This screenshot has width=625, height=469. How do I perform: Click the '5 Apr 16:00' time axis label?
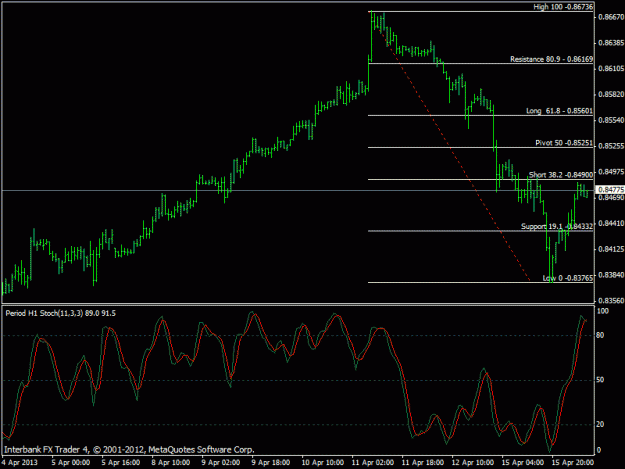coord(121,462)
